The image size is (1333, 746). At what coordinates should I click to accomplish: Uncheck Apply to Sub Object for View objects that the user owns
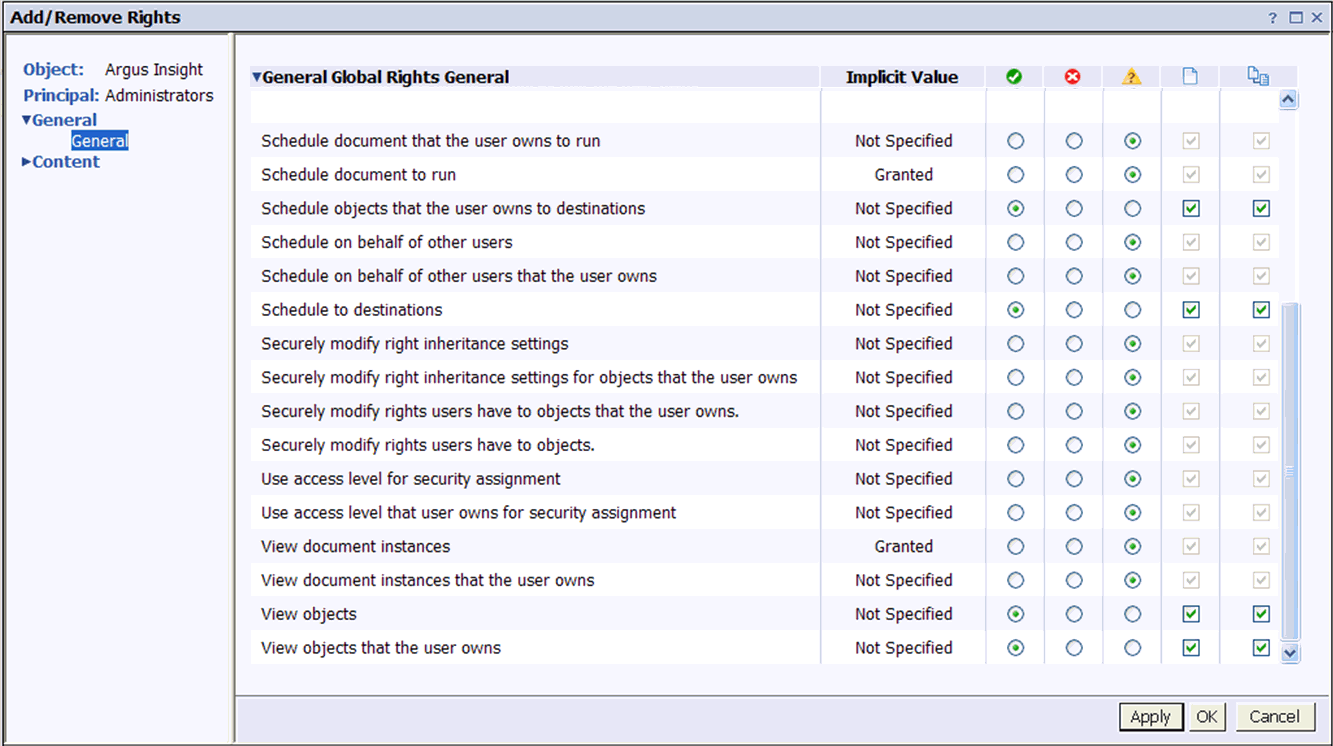tap(1261, 648)
